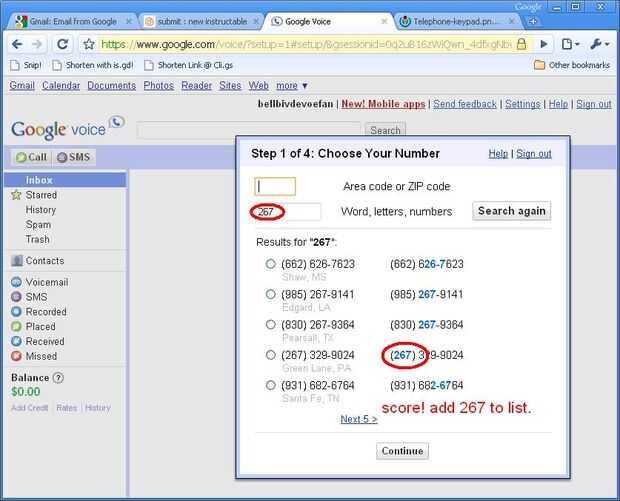This screenshot has height=501, width=620.
Task: Close the Gmail tab
Action: tap(129, 21)
